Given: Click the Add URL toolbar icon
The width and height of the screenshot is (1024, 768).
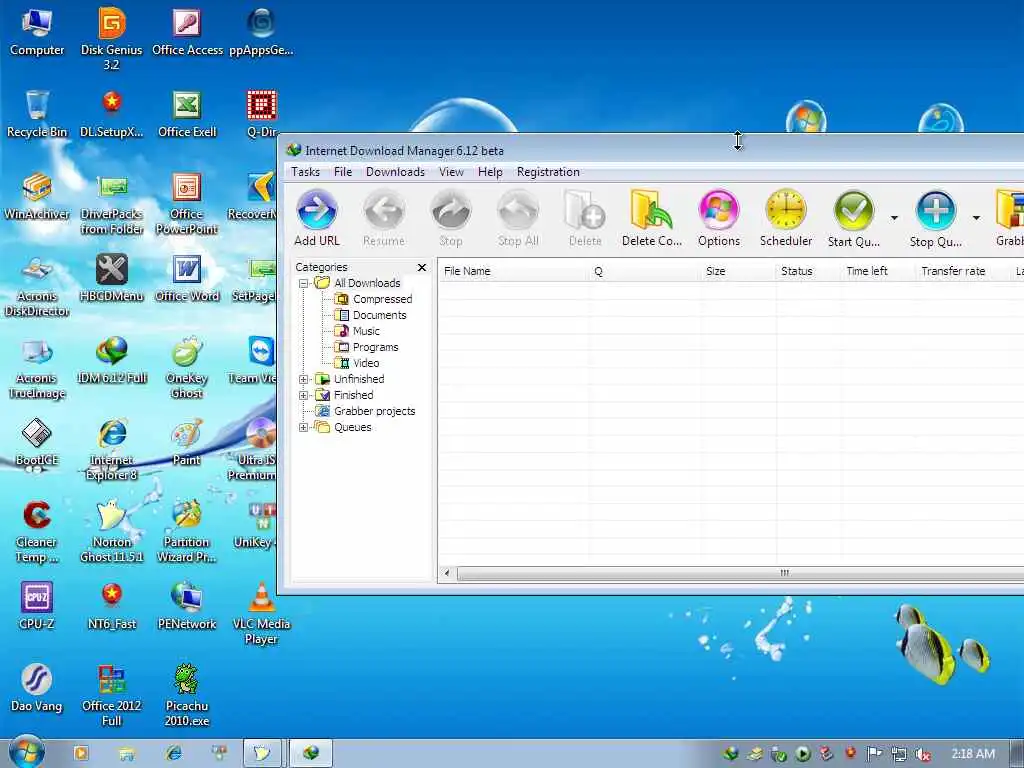Looking at the screenshot, I should 317,210.
